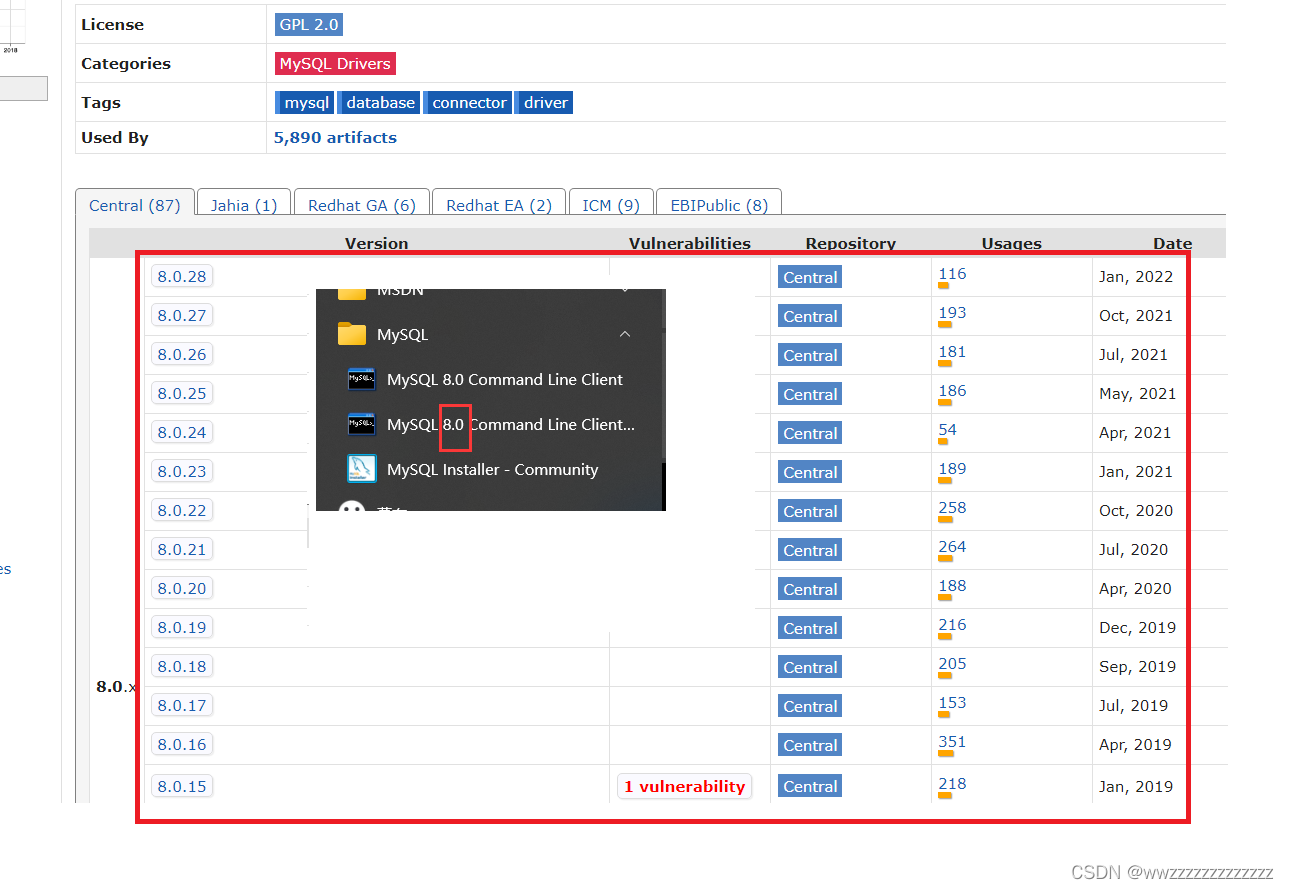The height and width of the screenshot is (889, 1289).
Task: Switch to the Jahia (1) tab
Action: [x=244, y=205]
